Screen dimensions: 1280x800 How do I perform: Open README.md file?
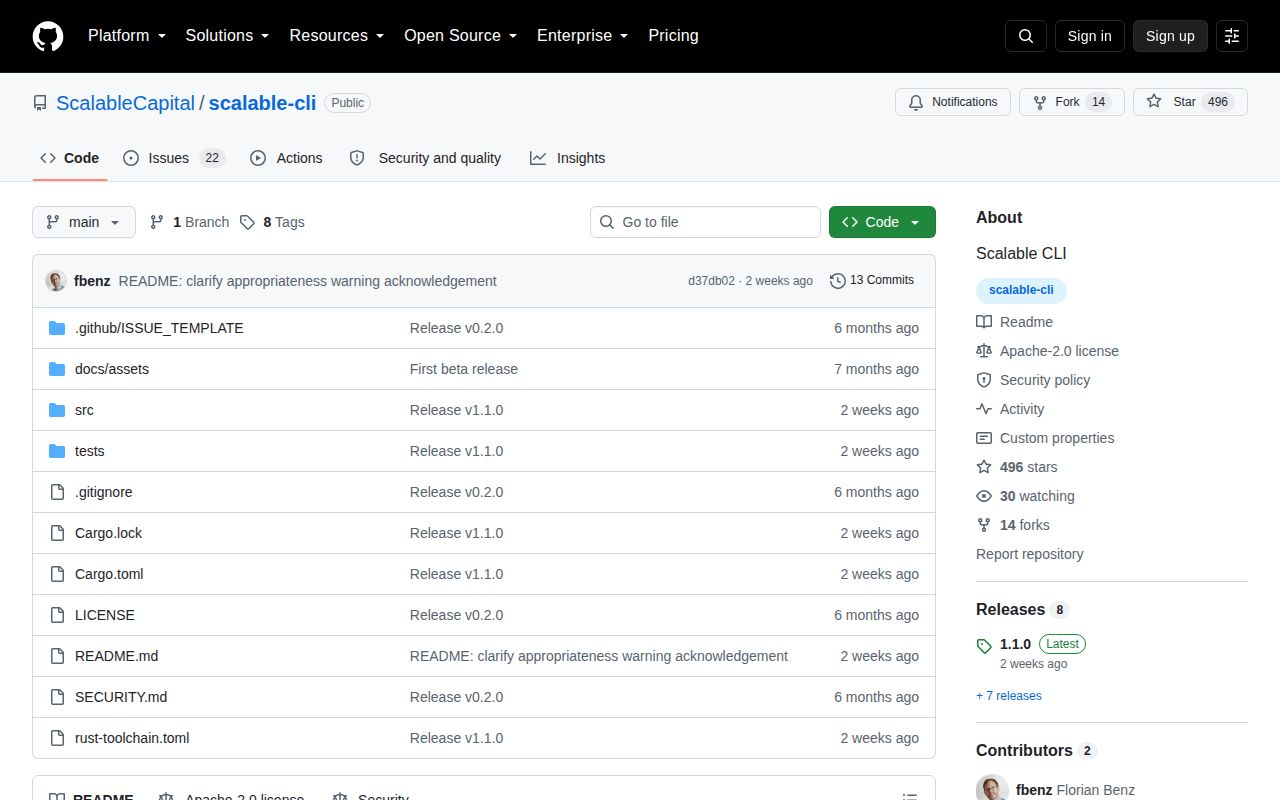[x=116, y=656]
